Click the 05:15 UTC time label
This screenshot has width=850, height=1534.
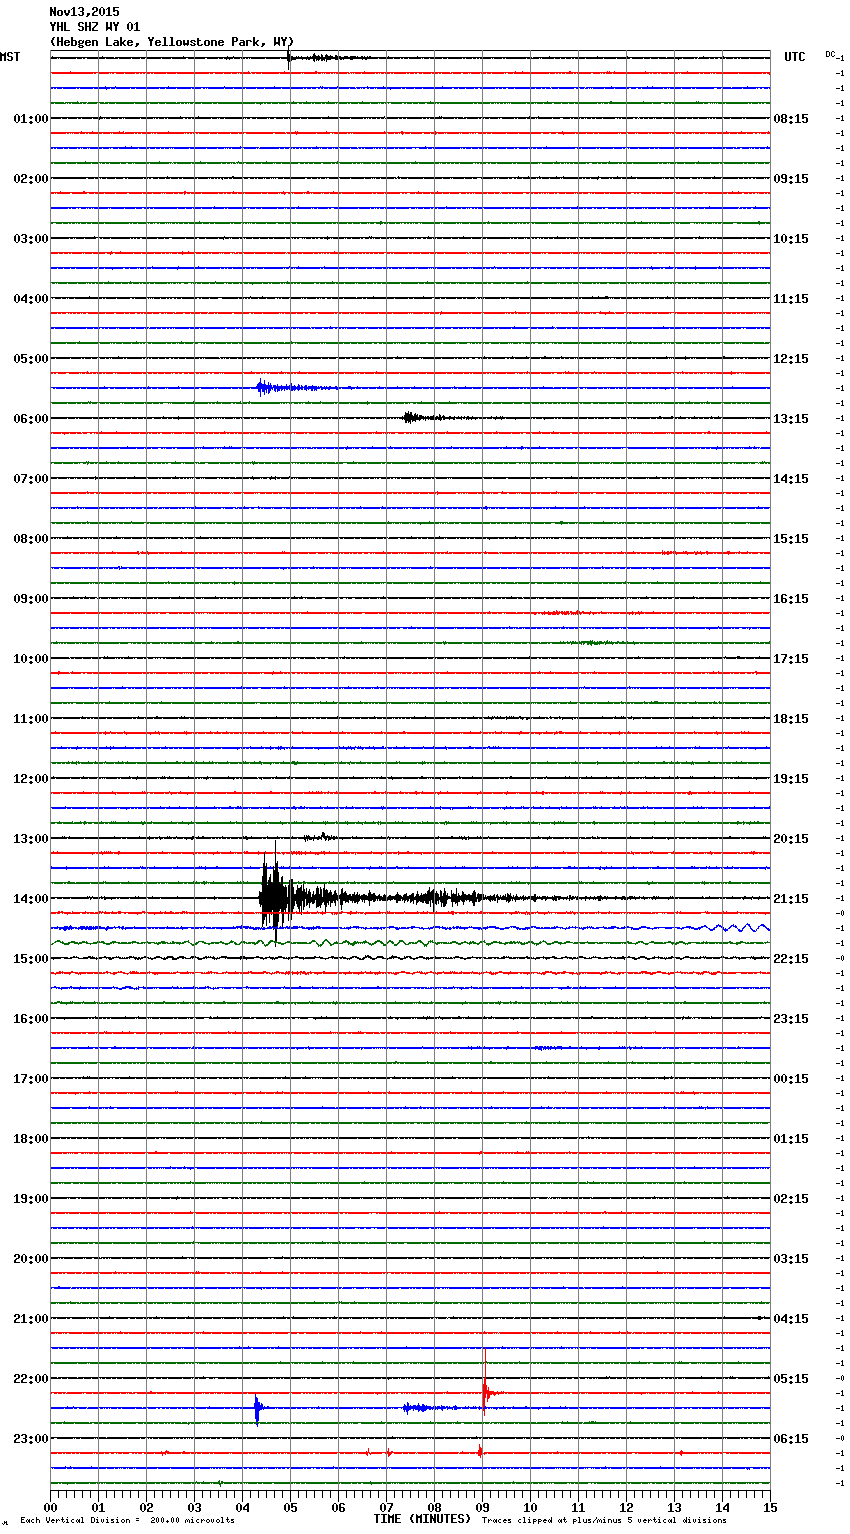(791, 1379)
